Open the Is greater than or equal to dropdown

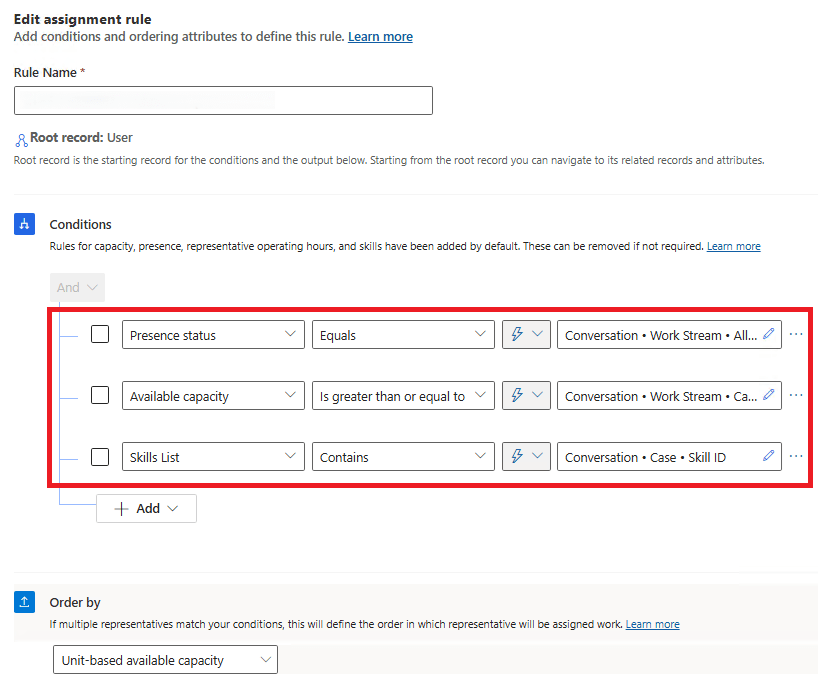click(x=403, y=396)
